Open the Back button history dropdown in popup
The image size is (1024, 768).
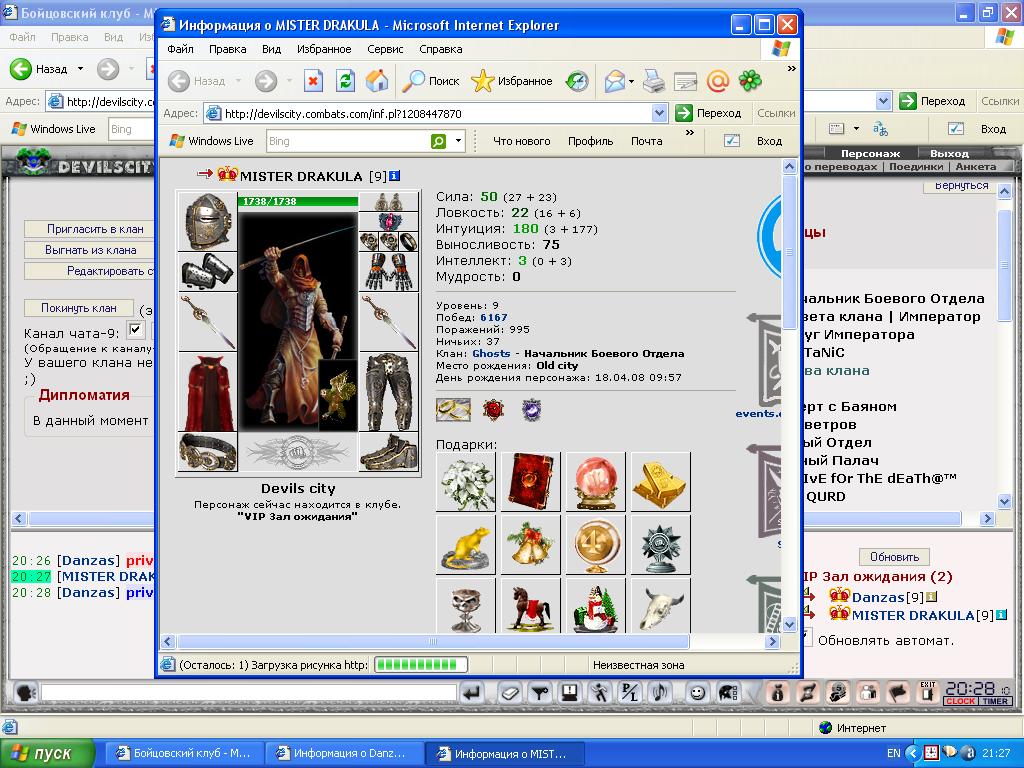pos(238,81)
